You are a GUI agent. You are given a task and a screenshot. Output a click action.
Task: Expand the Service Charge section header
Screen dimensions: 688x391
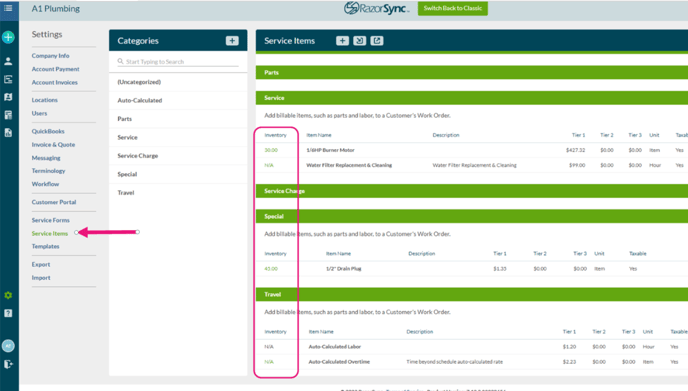(472, 191)
